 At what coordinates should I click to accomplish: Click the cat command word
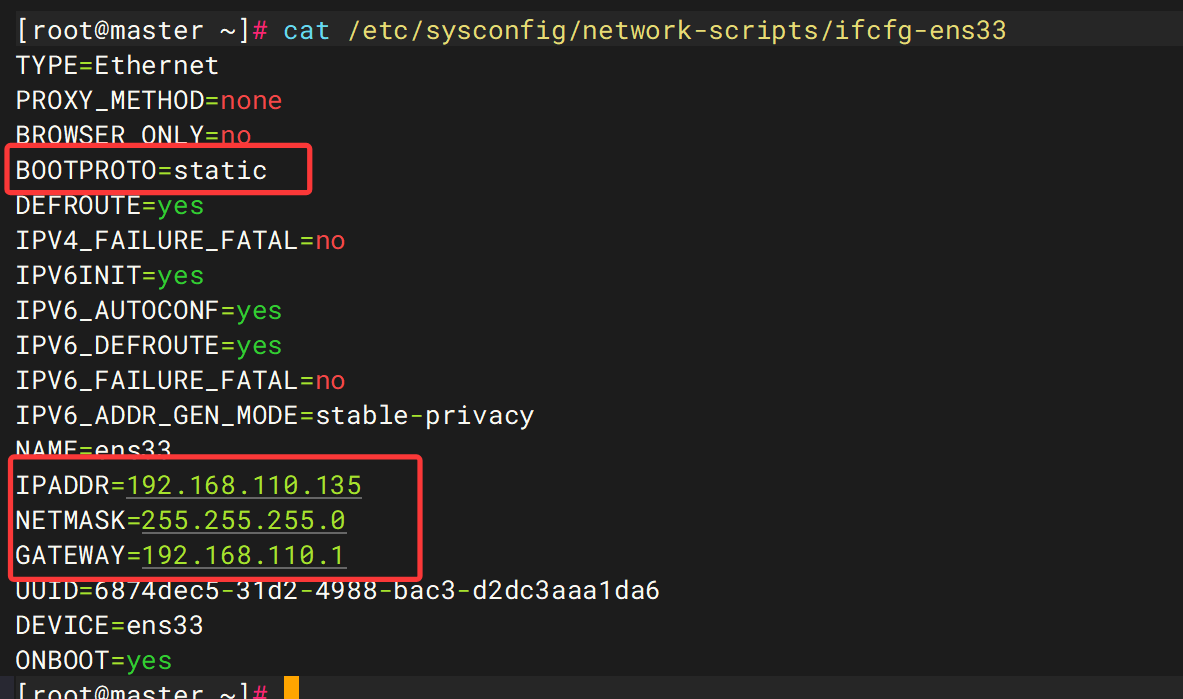pyautogui.click(x=306, y=31)
